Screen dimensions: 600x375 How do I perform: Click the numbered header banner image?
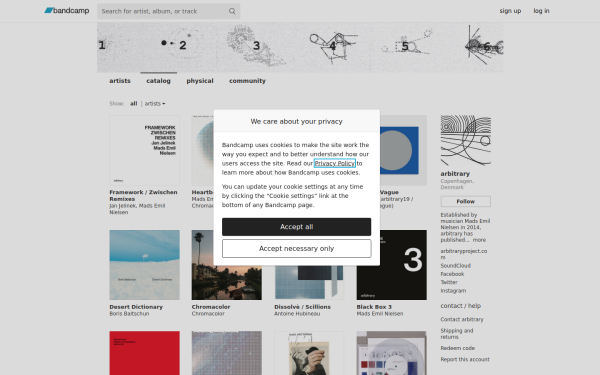pyautogui.click(x=300, y=47)
